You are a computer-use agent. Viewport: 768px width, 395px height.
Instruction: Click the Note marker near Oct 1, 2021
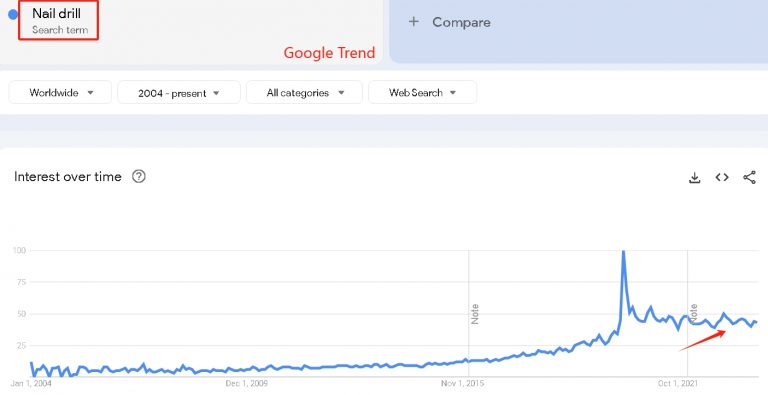click(x=693, y=314)
